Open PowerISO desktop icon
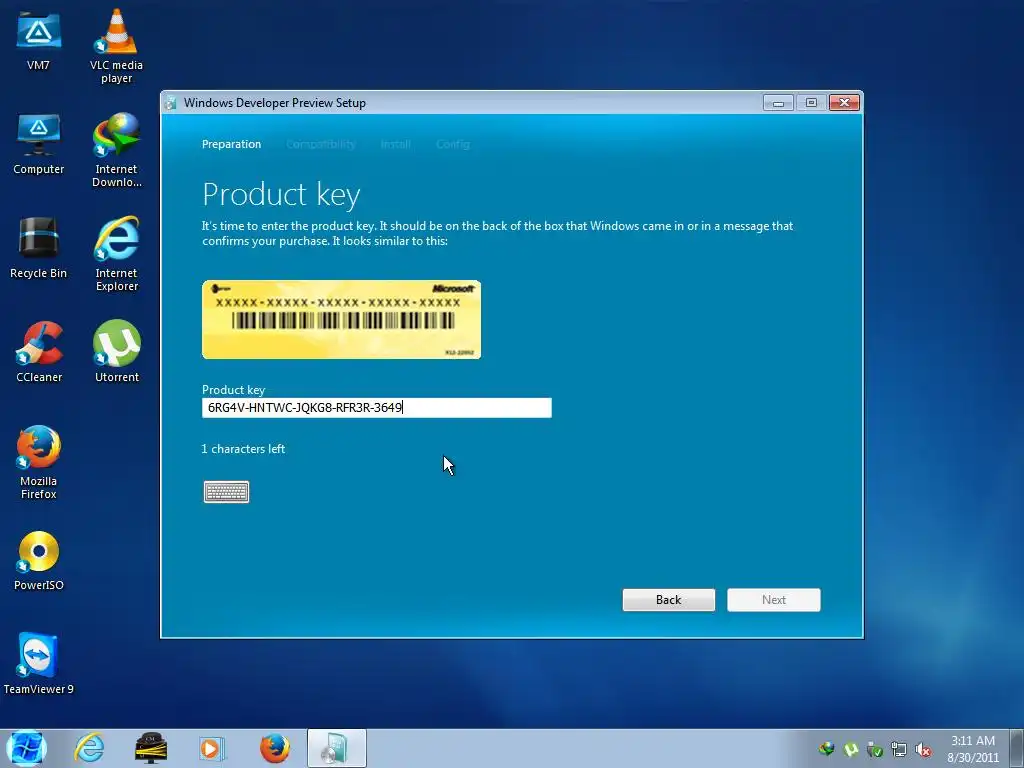Screen dimensions: 1024x768 click(x=39, y=560)
